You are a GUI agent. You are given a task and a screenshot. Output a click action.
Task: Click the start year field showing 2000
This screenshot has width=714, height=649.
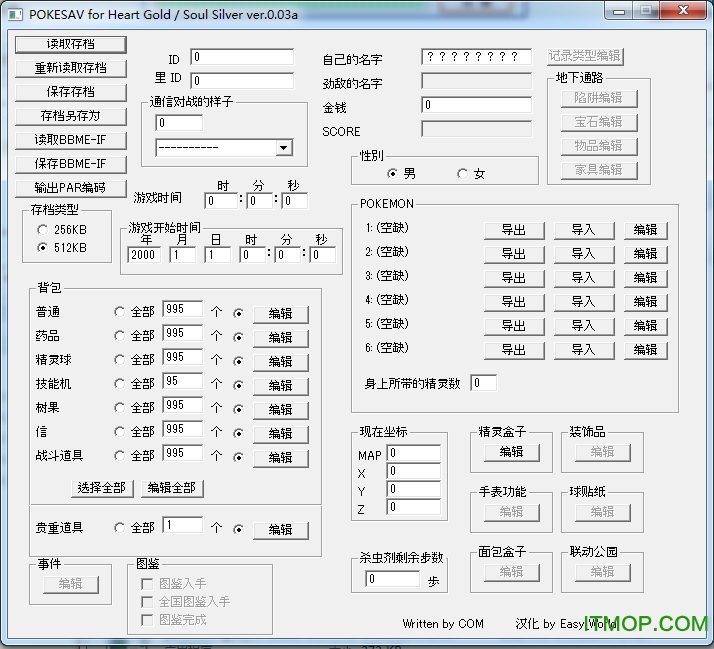[x=144, y=255]
